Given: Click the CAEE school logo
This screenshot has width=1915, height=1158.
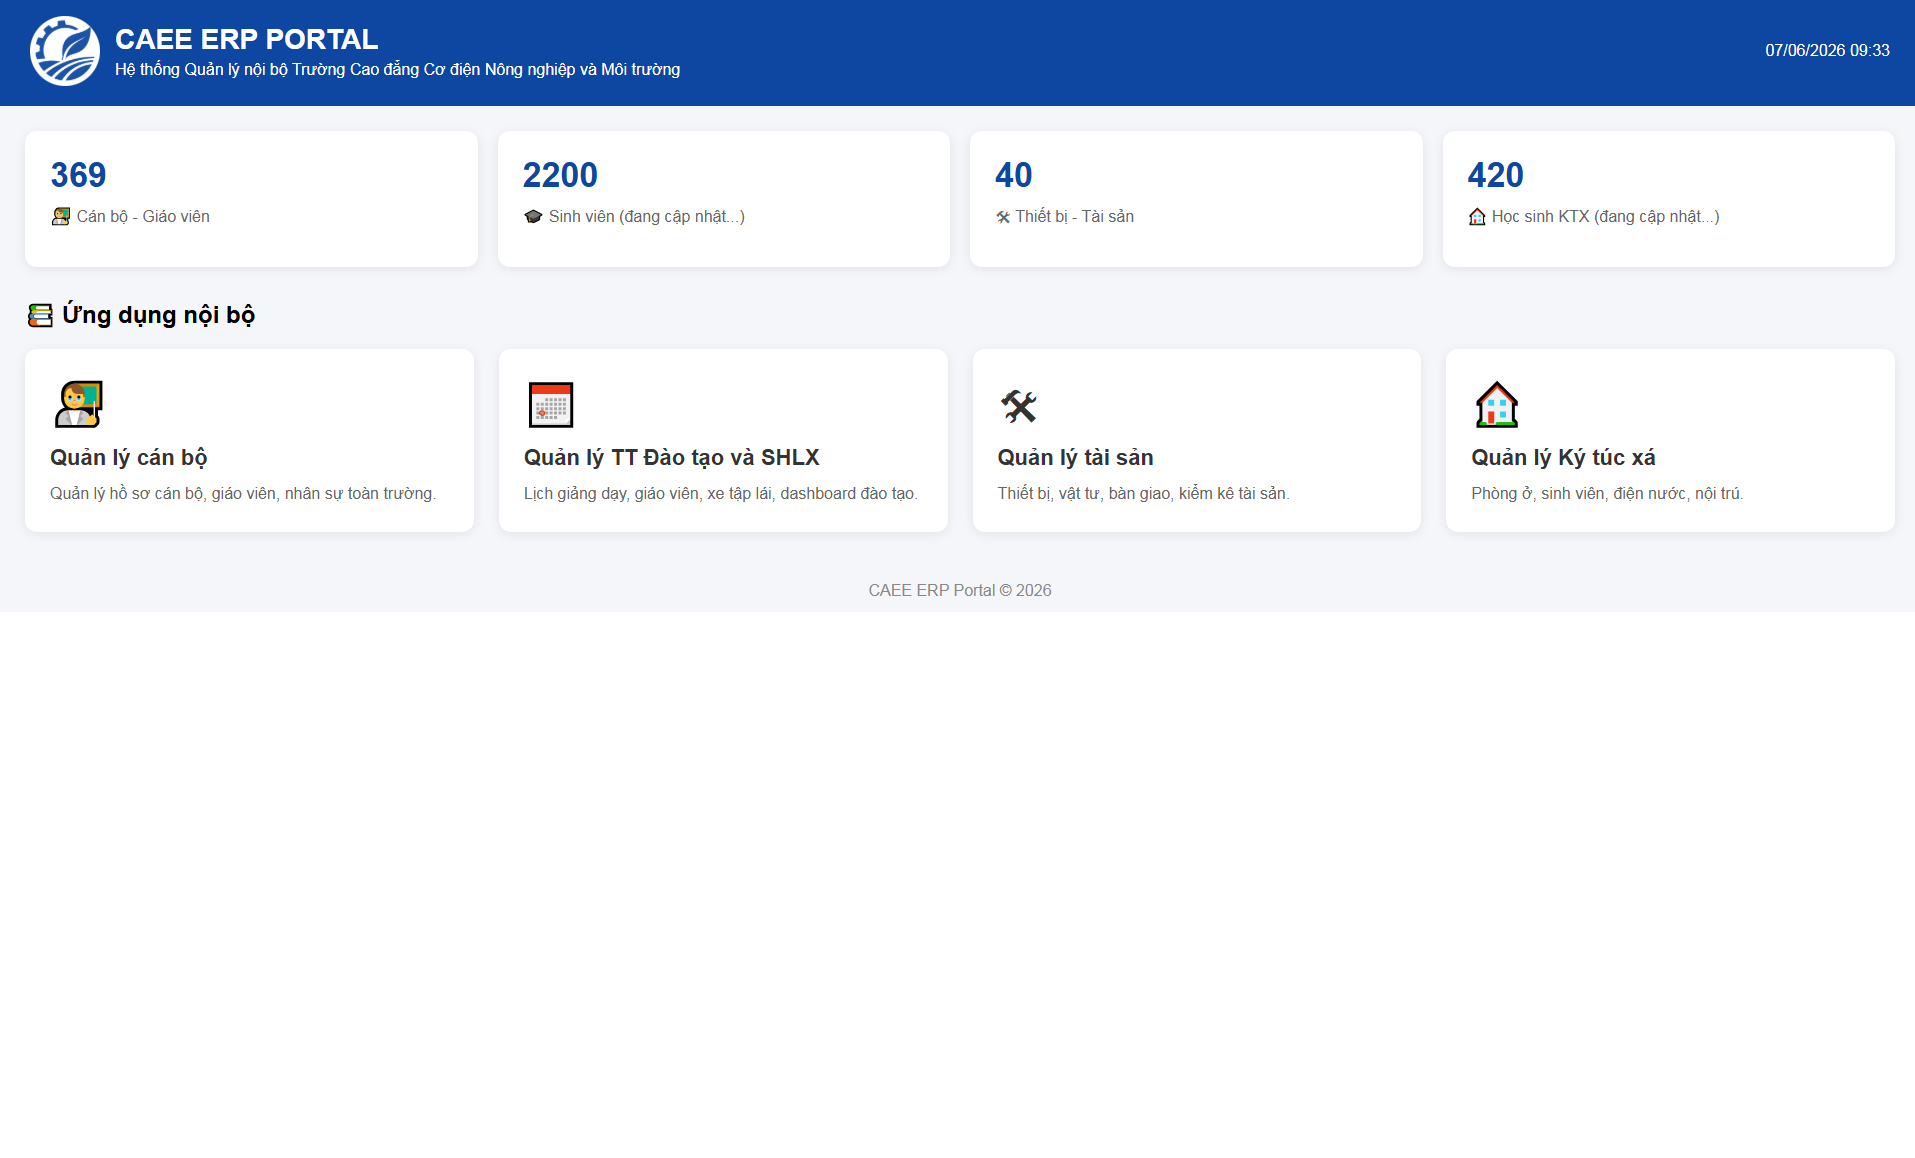Looking at the screenshot, I should tap(65, 51).
